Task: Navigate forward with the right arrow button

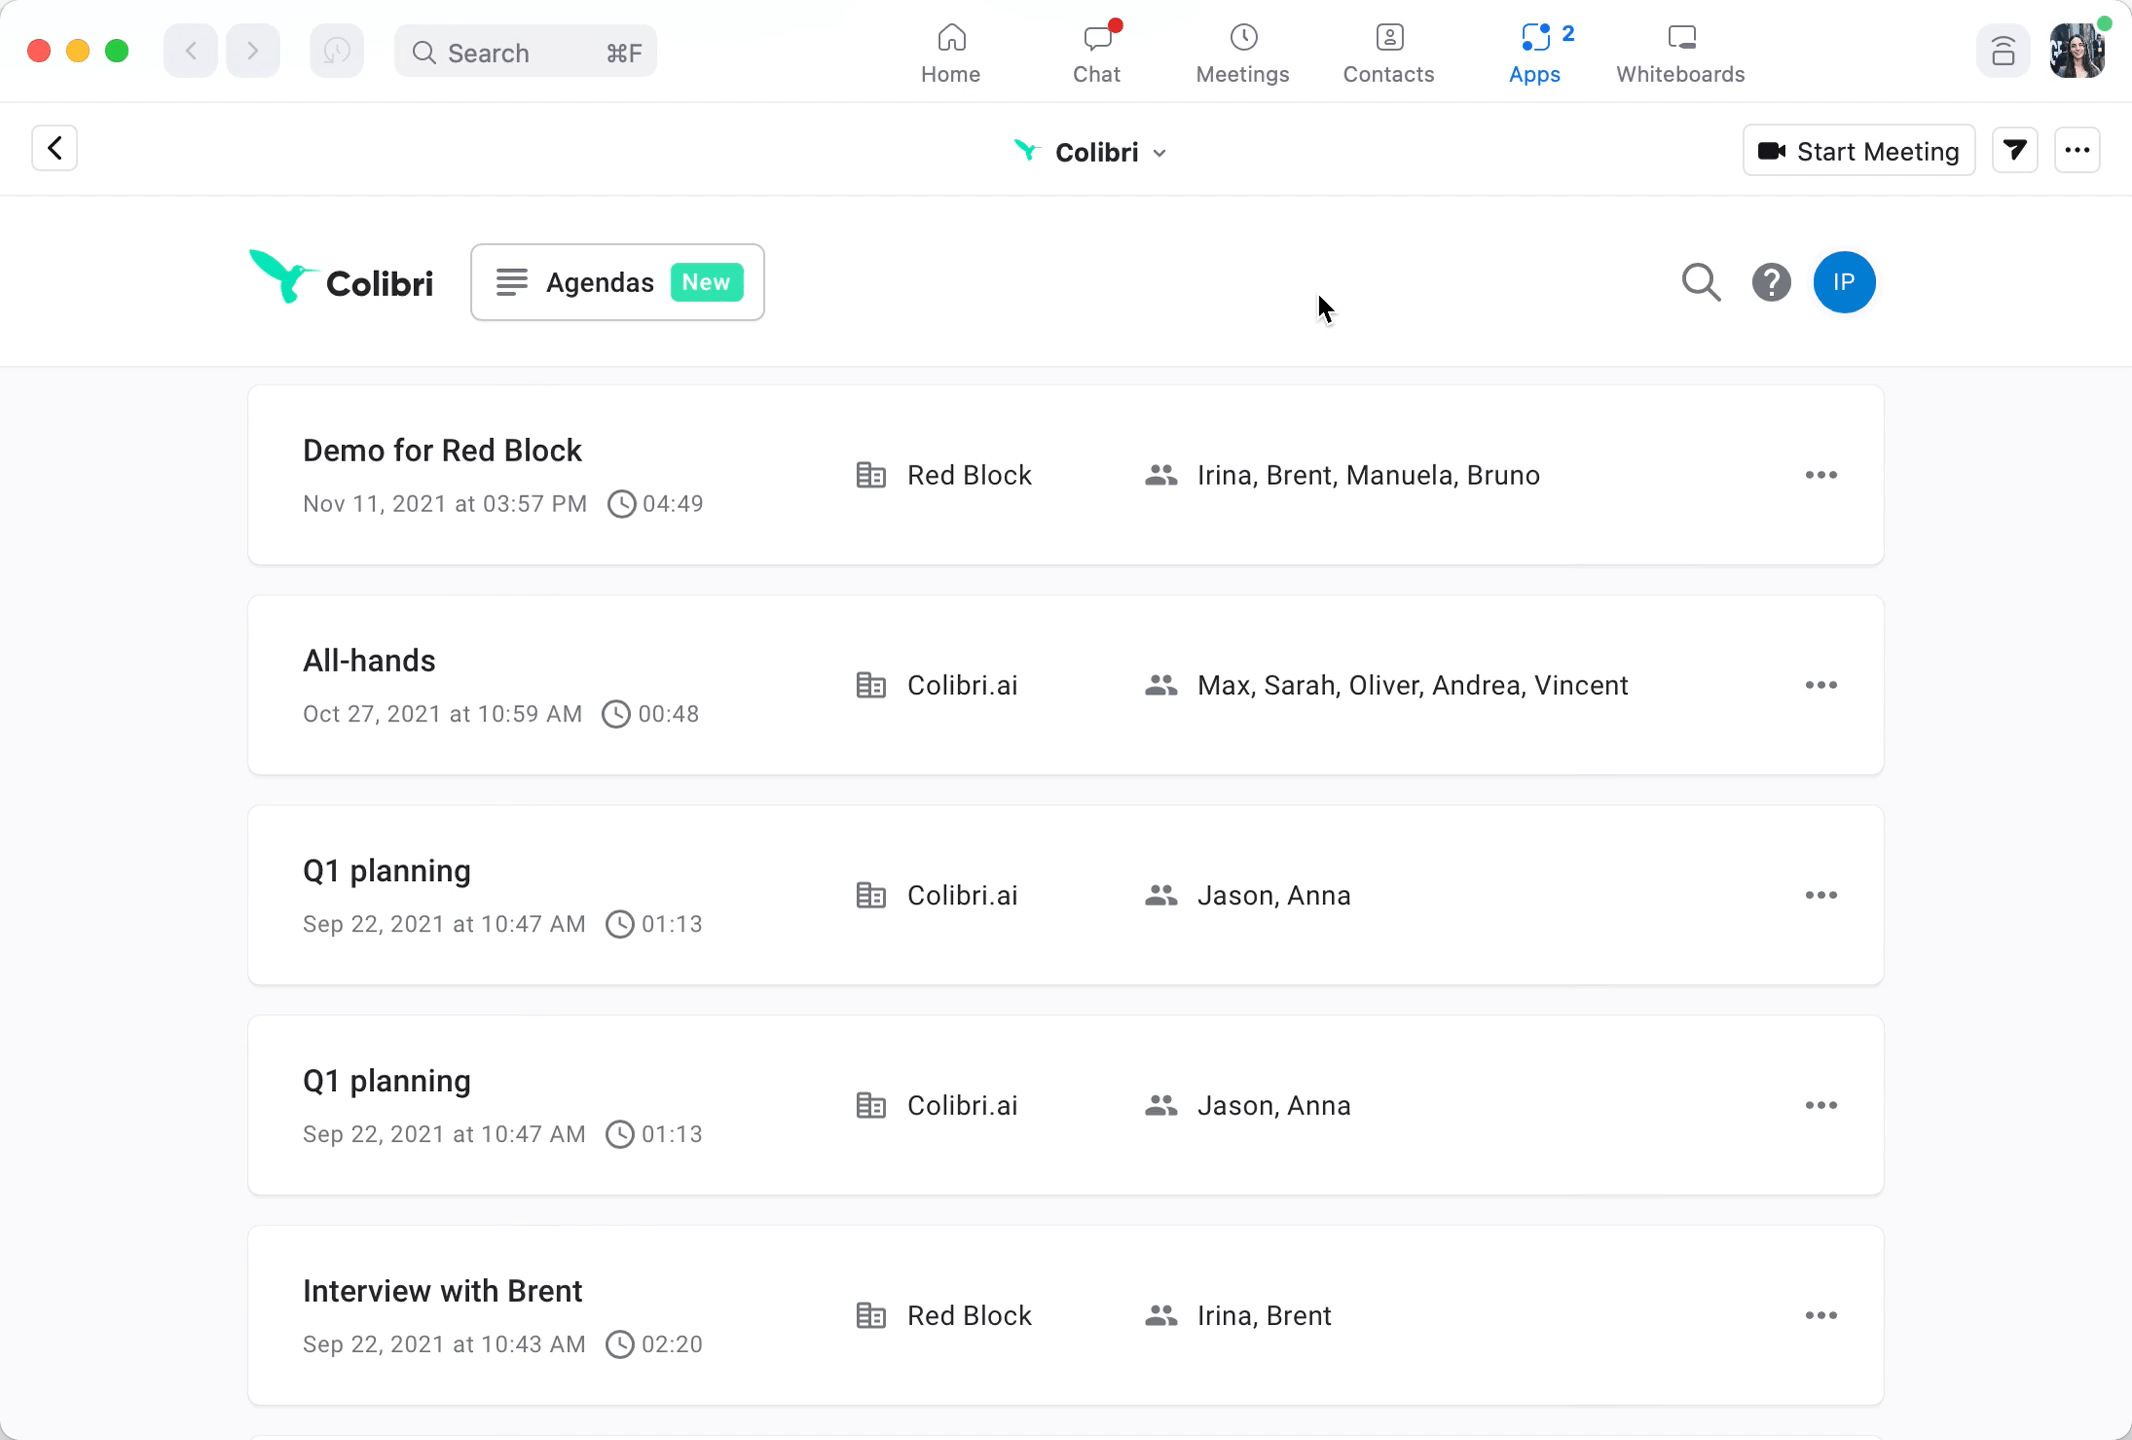Action: [x=253, y=51]
